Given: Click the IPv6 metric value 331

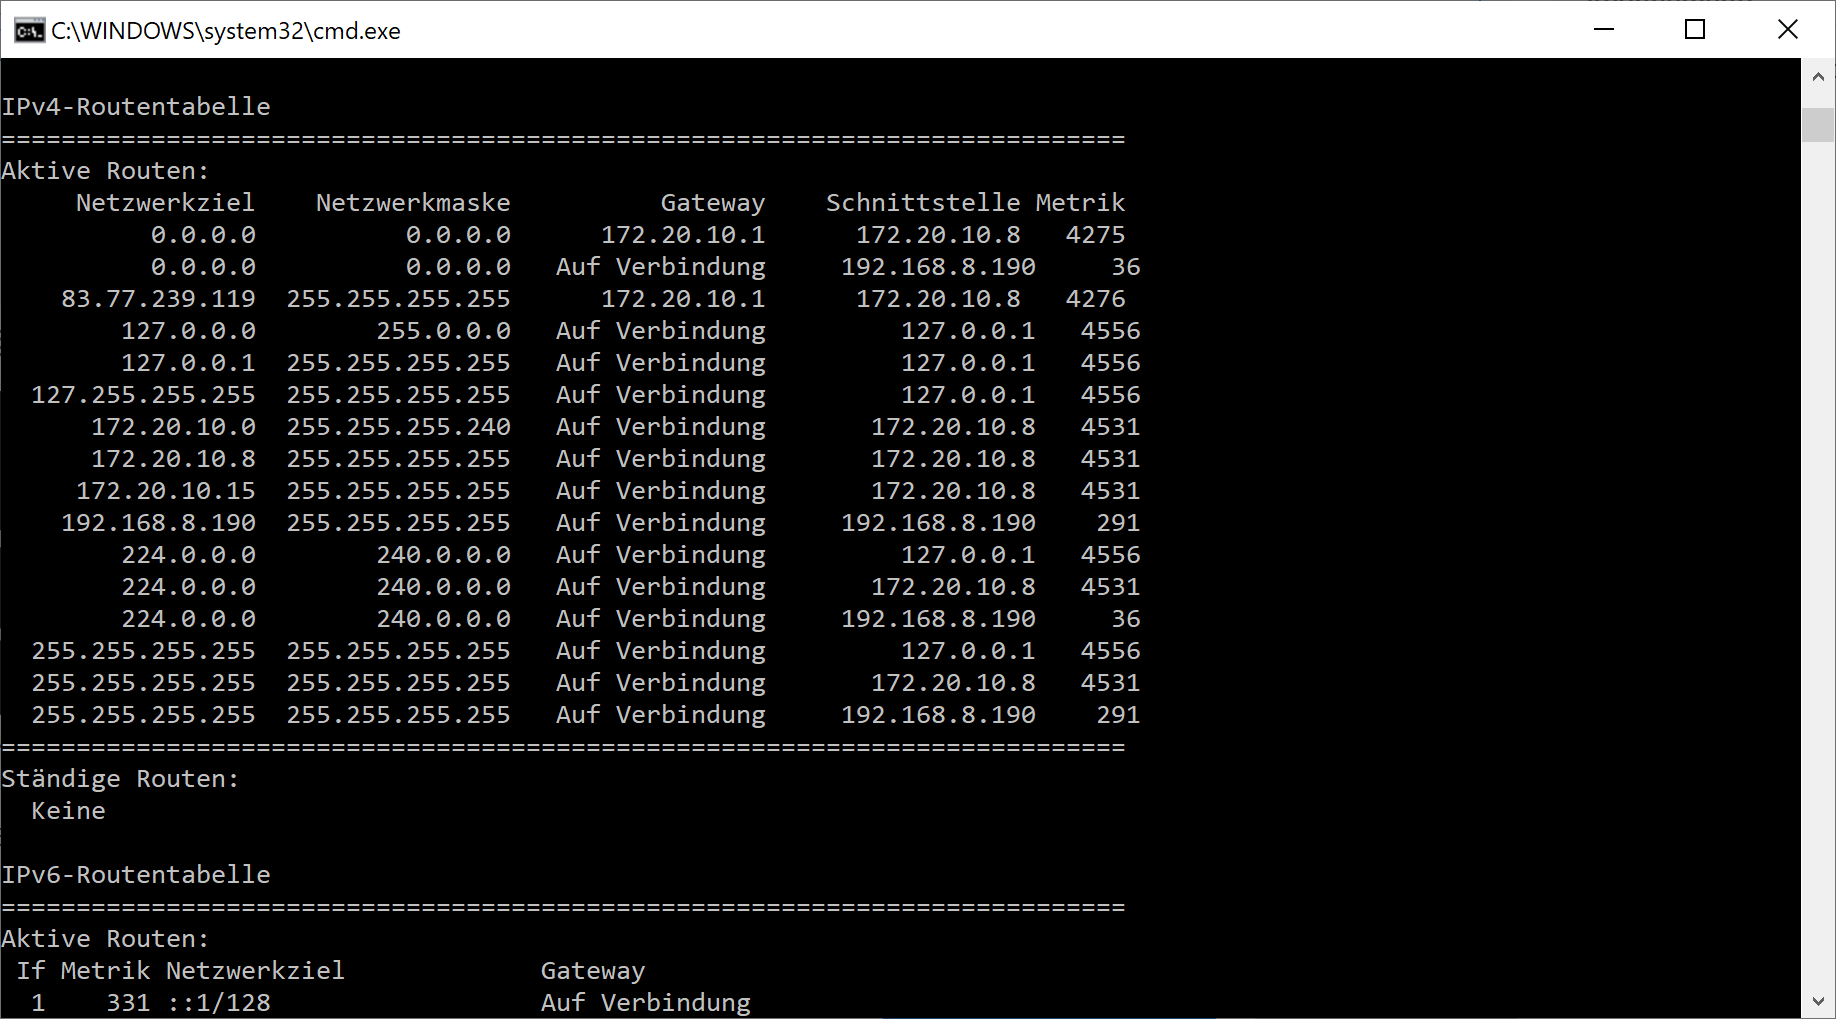Looking at the screenshot, I should coord(129,1003).
